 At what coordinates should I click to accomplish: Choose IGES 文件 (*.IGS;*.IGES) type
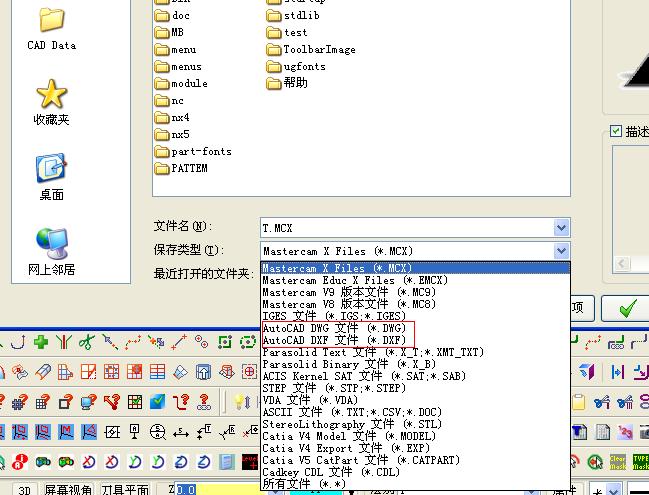(x=415, y=316)
